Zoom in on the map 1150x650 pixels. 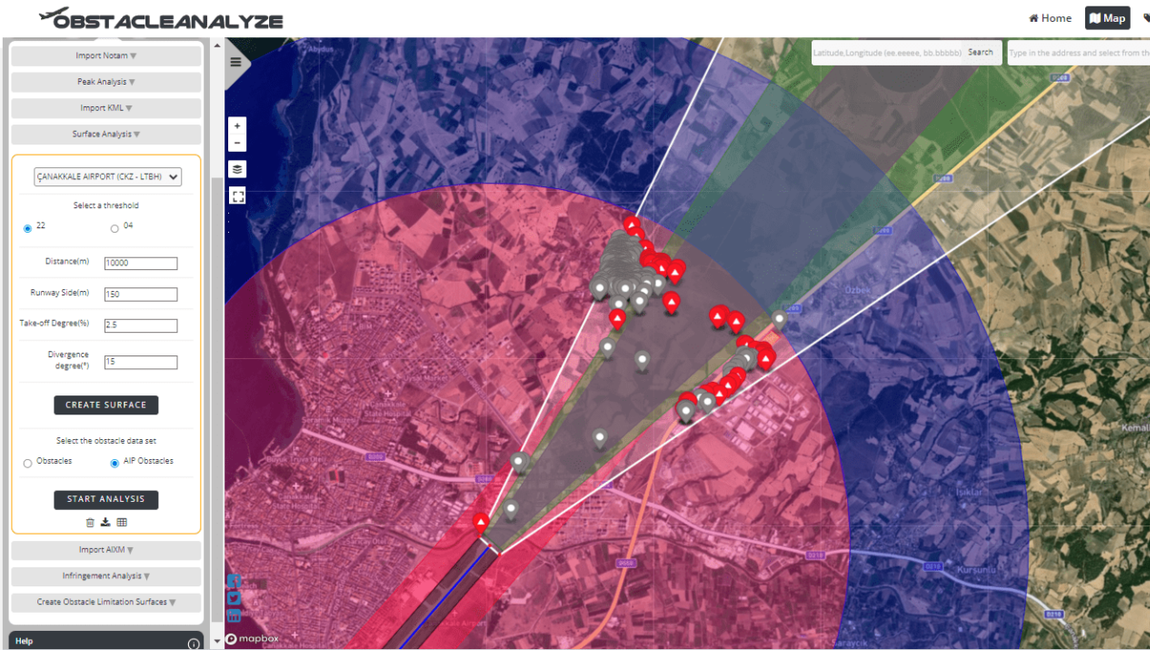pyautogui.click(x=237, y=126)
